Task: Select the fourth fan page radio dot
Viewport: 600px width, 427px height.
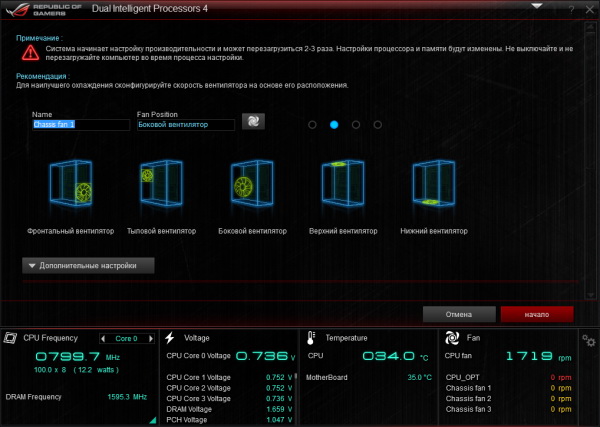Action: pos(378,125)
